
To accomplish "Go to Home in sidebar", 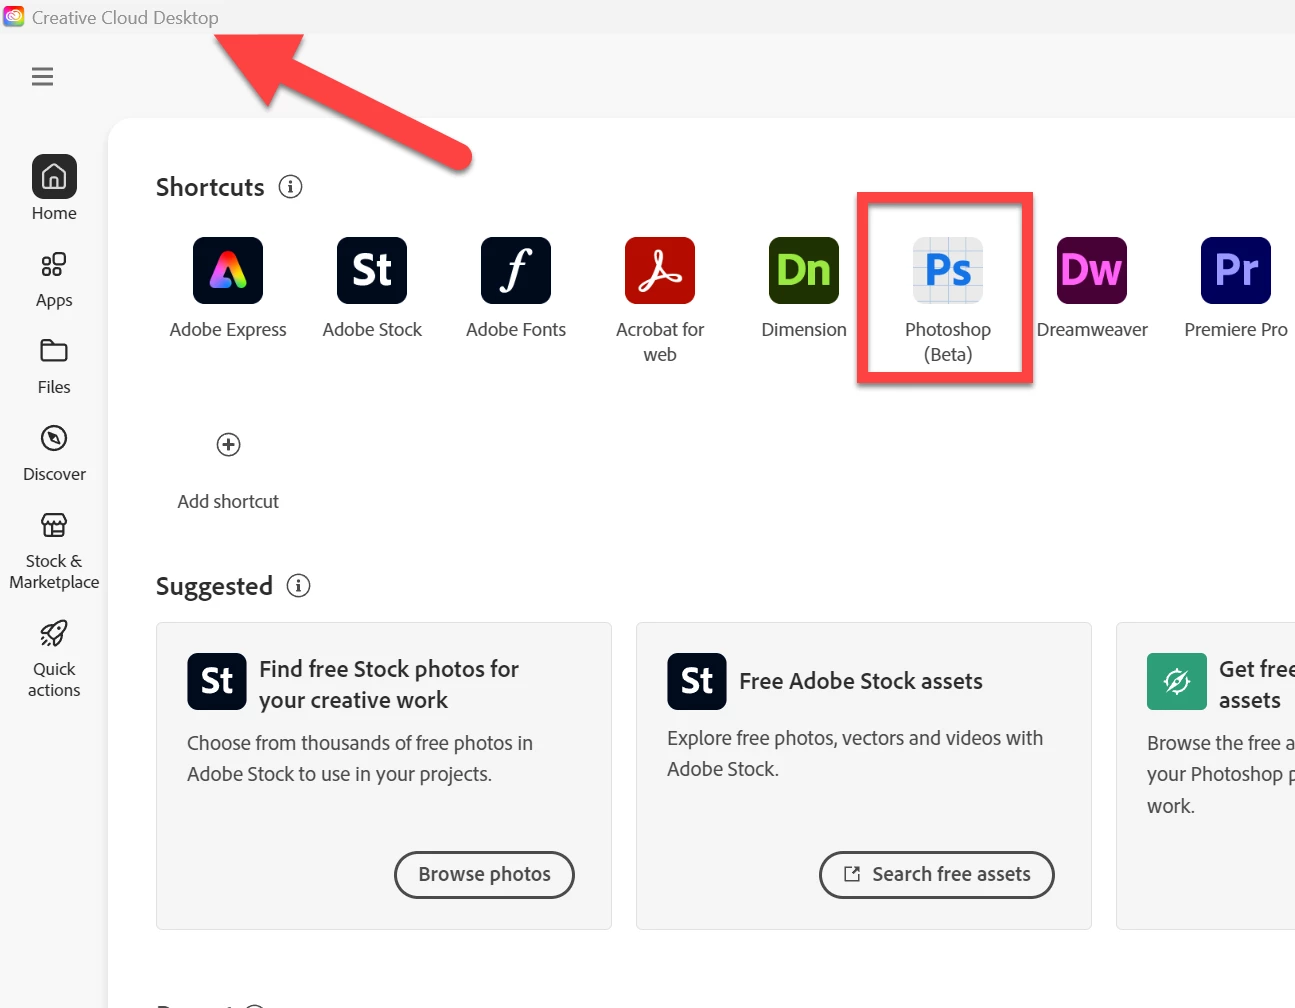I will (x=54, y=188).
